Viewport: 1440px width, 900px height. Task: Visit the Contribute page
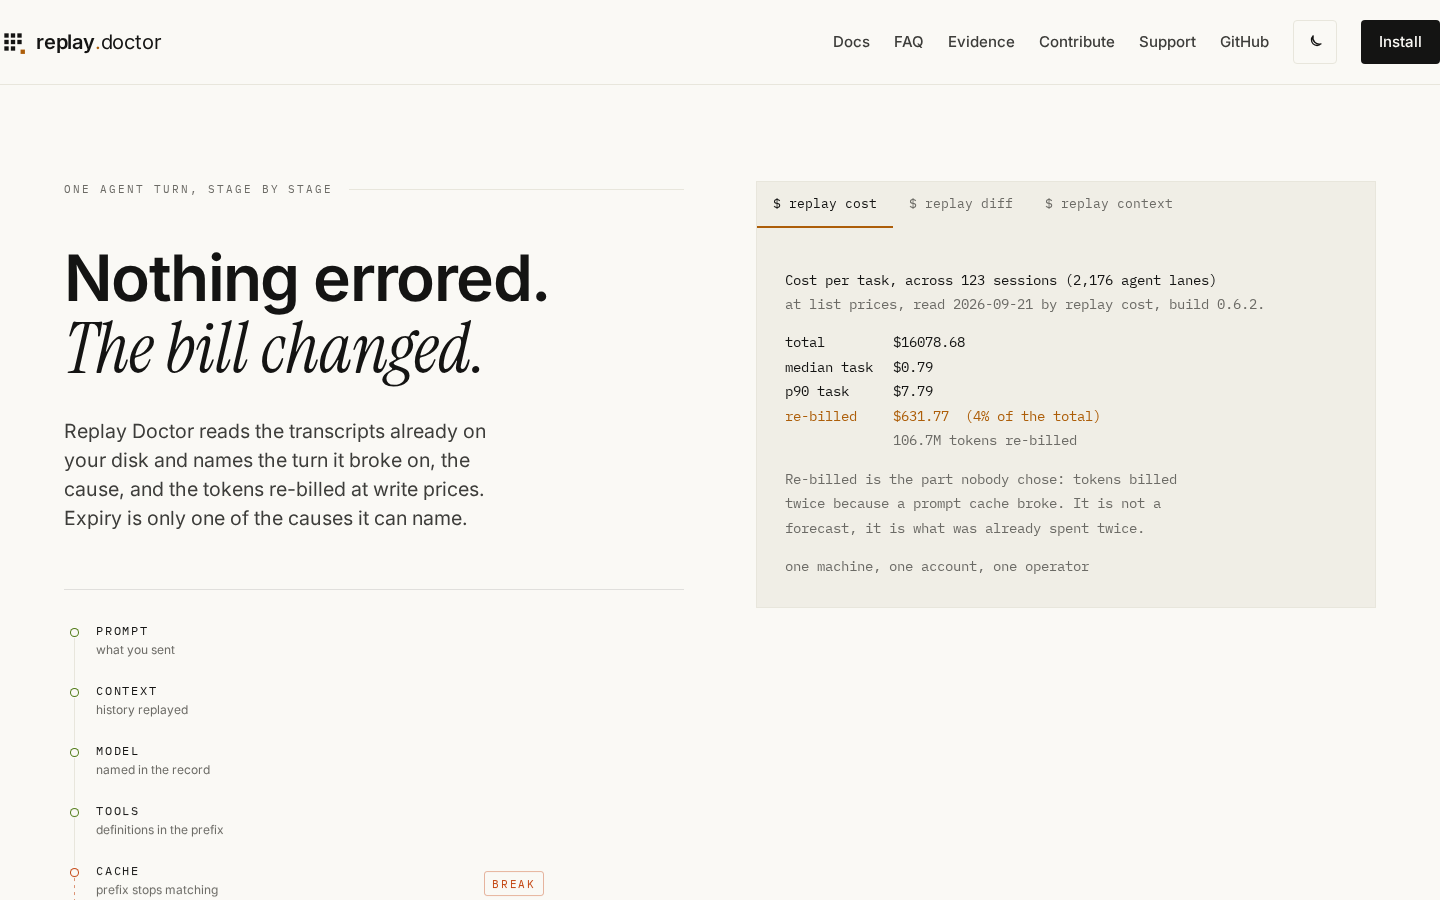pyautogui.click(x=1076, y=42)
